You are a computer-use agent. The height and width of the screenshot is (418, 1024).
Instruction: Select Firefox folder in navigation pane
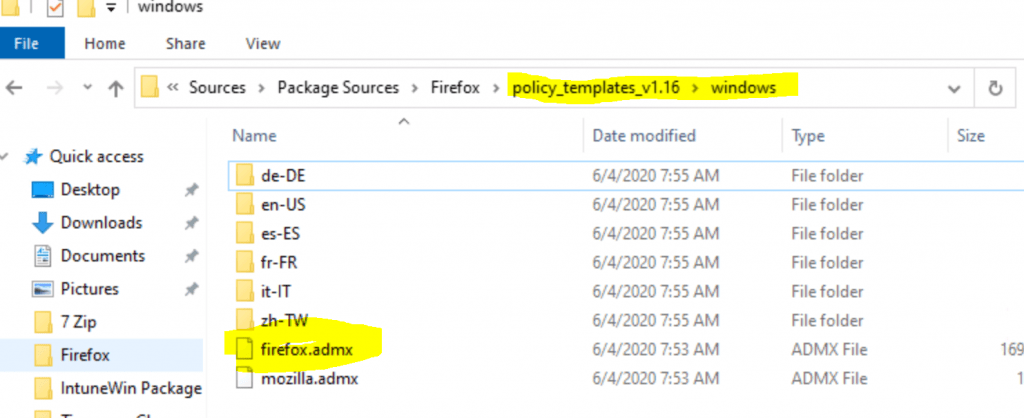pos(85,354)
